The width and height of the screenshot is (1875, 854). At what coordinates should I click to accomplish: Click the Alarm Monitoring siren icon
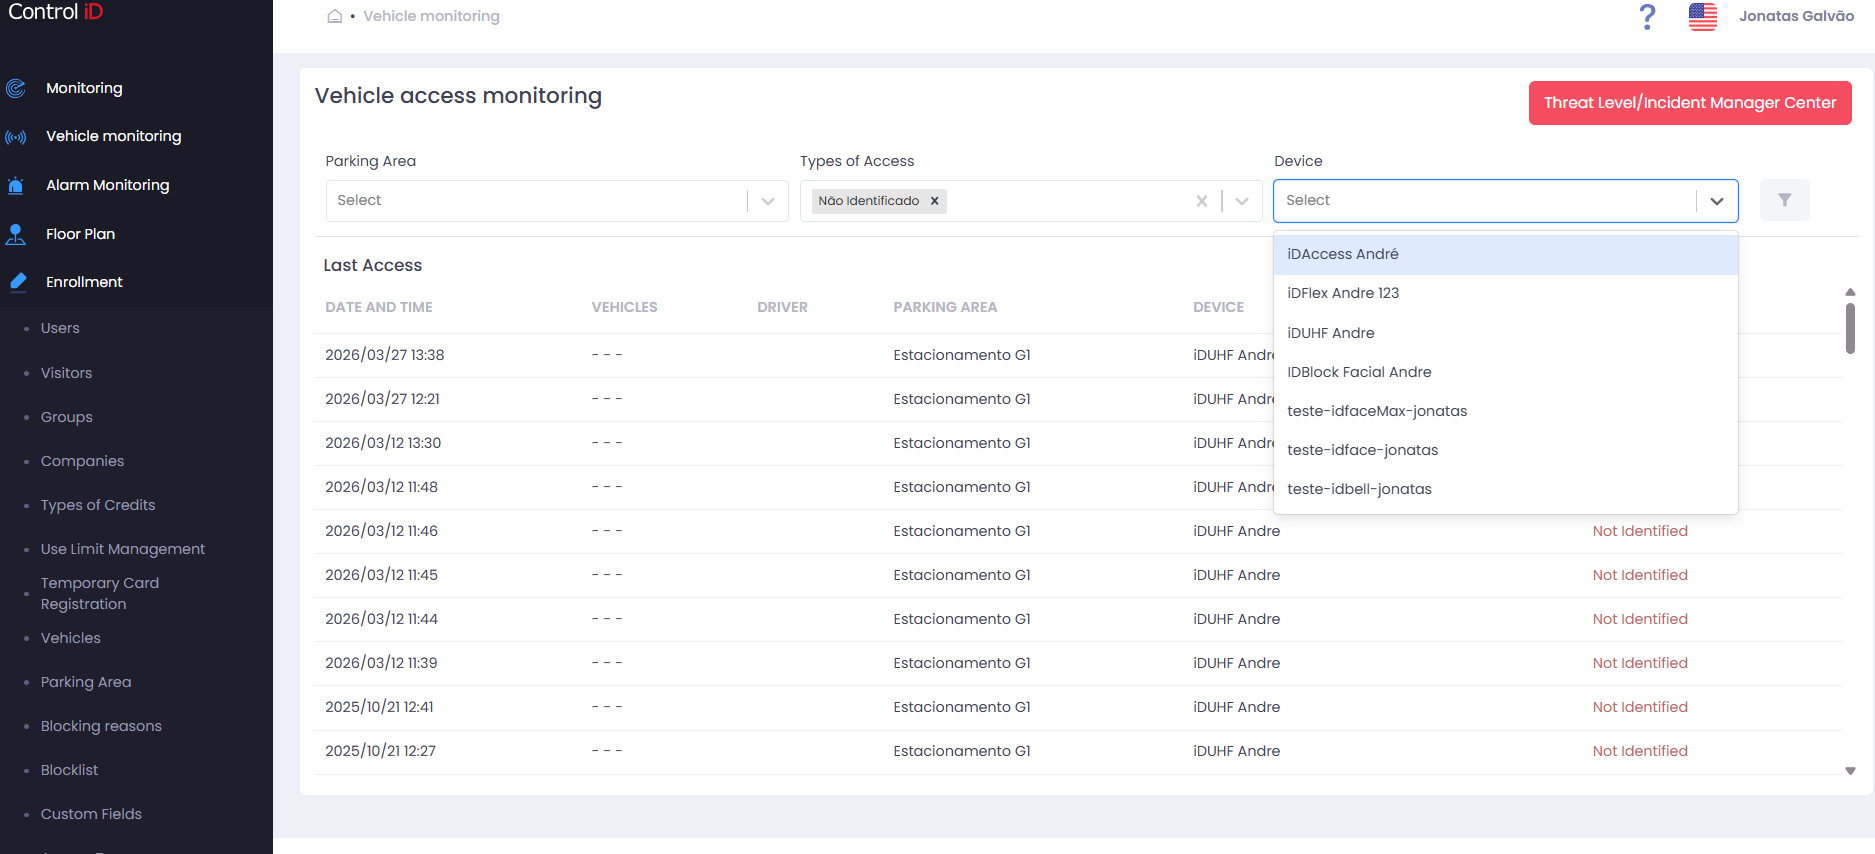(16, 185)
